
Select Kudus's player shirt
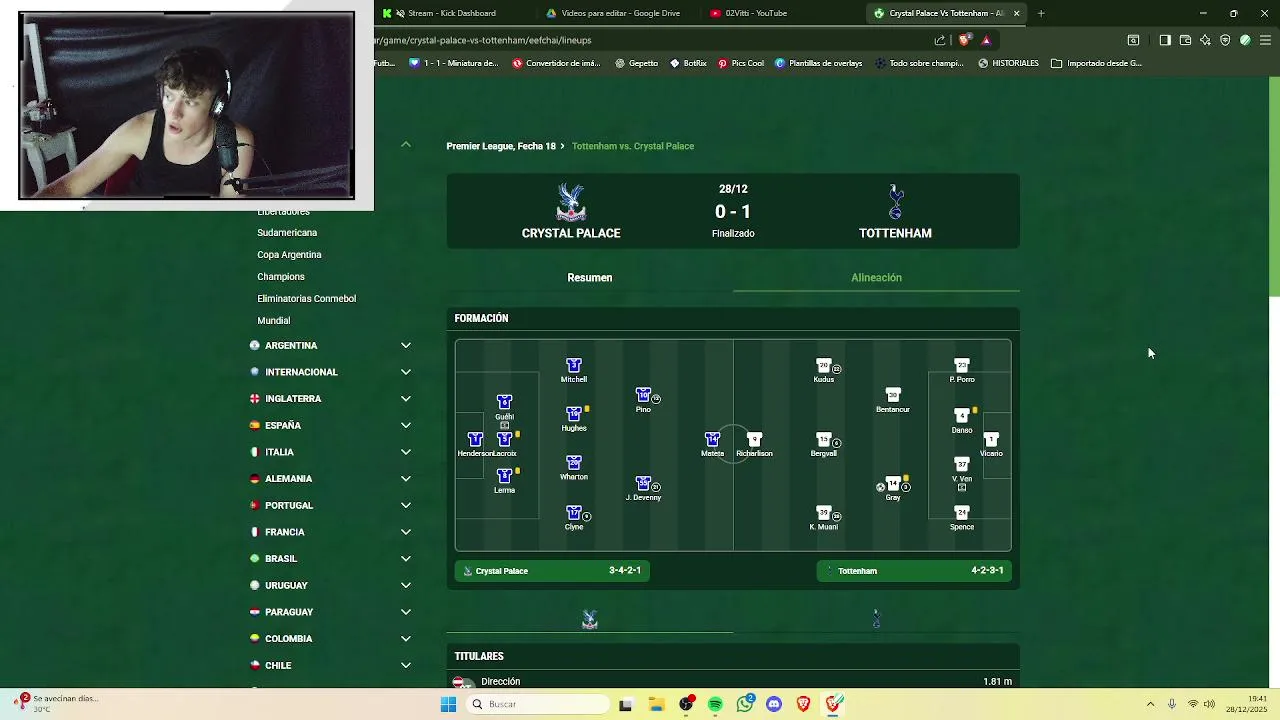click(823, 365)
